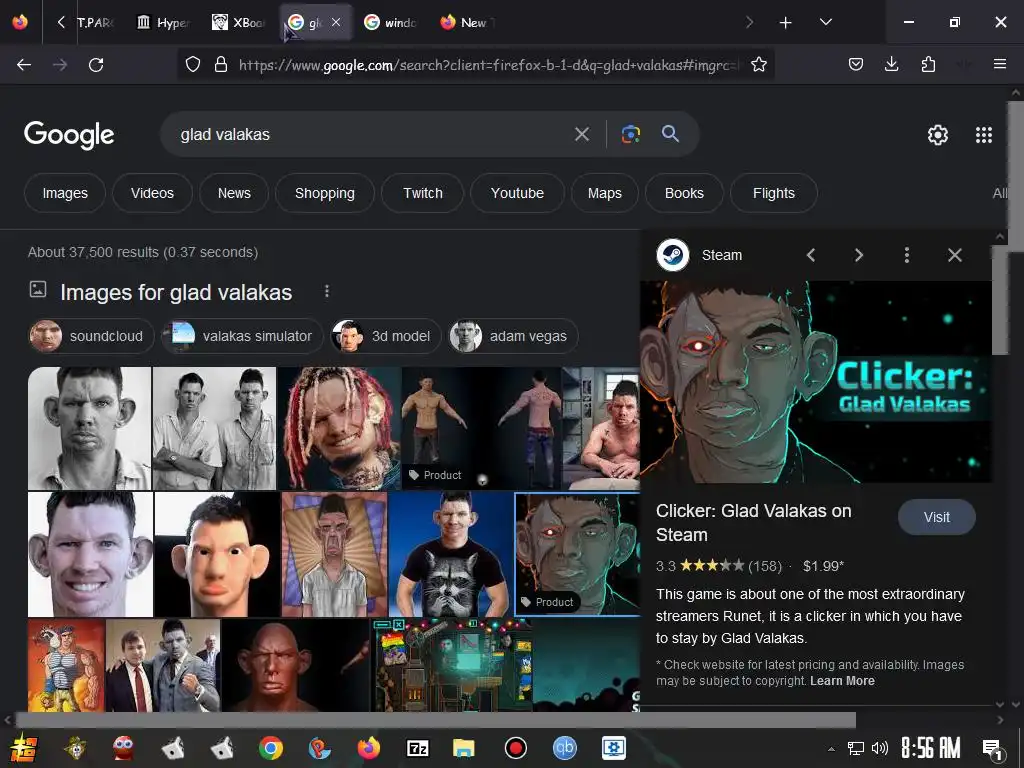Search by image with Lens icon

[630, 134]
